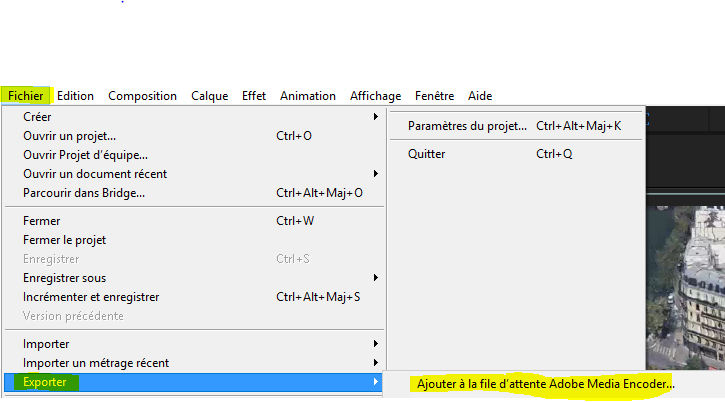Image resolution: width=725 pixels, height=402 pixels.
Task: Choose Ouvrir Projet d'équipe...
Action: pos(193,155)
